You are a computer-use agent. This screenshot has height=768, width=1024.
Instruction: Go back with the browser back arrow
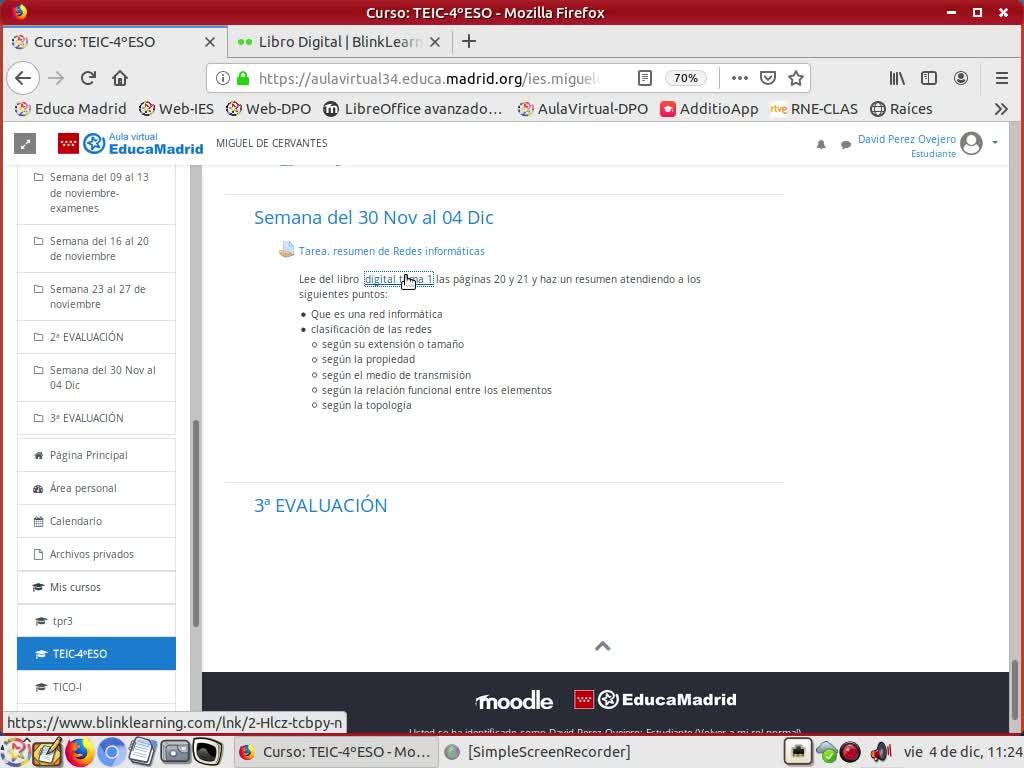pos(24,78)
